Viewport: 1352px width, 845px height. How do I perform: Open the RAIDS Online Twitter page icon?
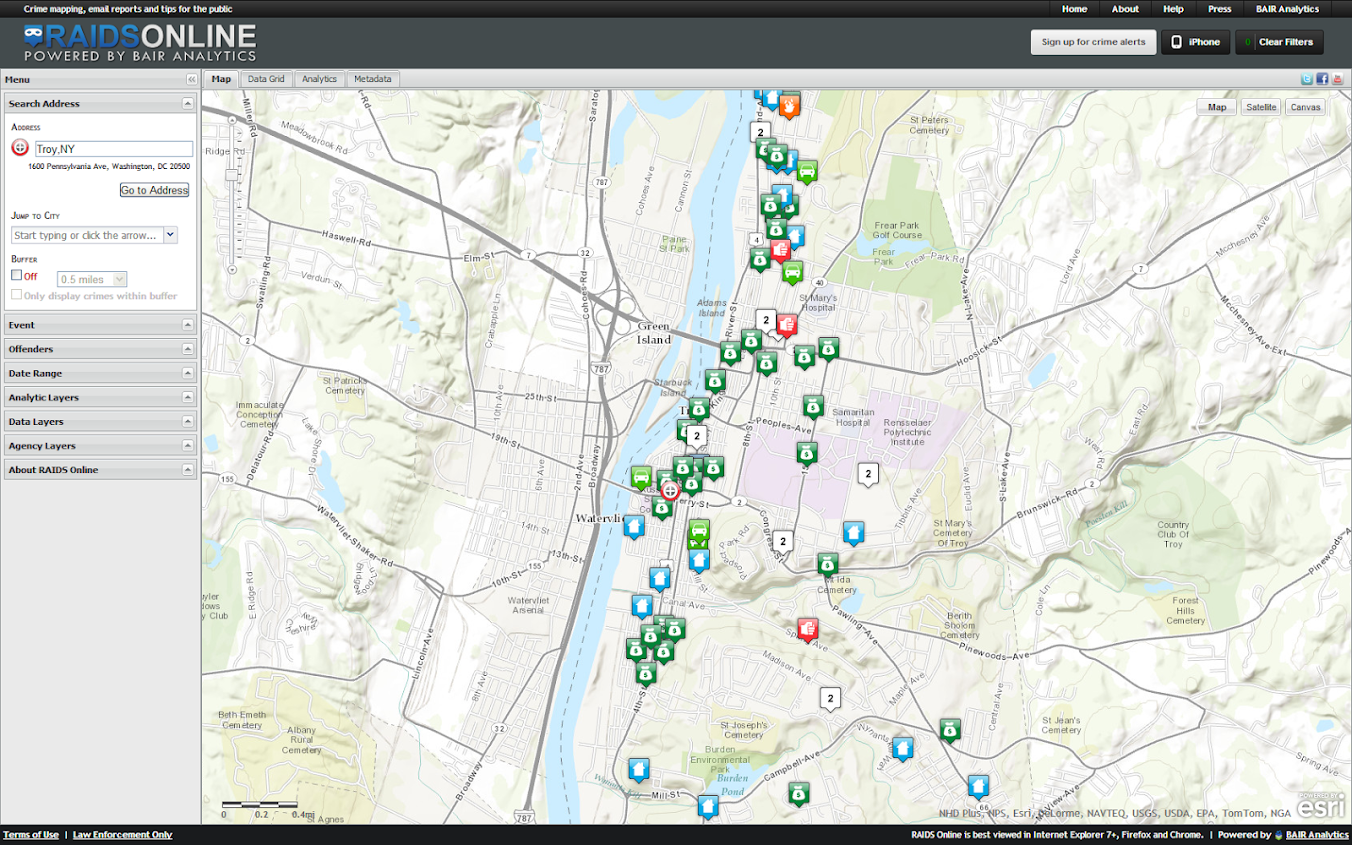click(1306, 79)
